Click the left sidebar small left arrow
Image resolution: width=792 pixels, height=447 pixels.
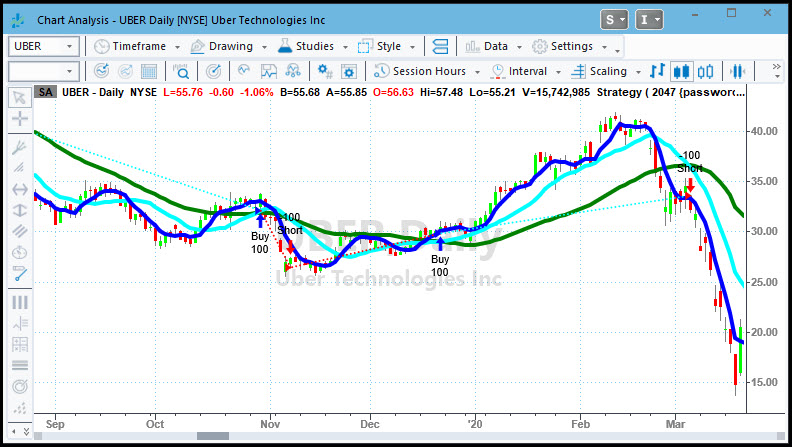(x=14, y=432)
